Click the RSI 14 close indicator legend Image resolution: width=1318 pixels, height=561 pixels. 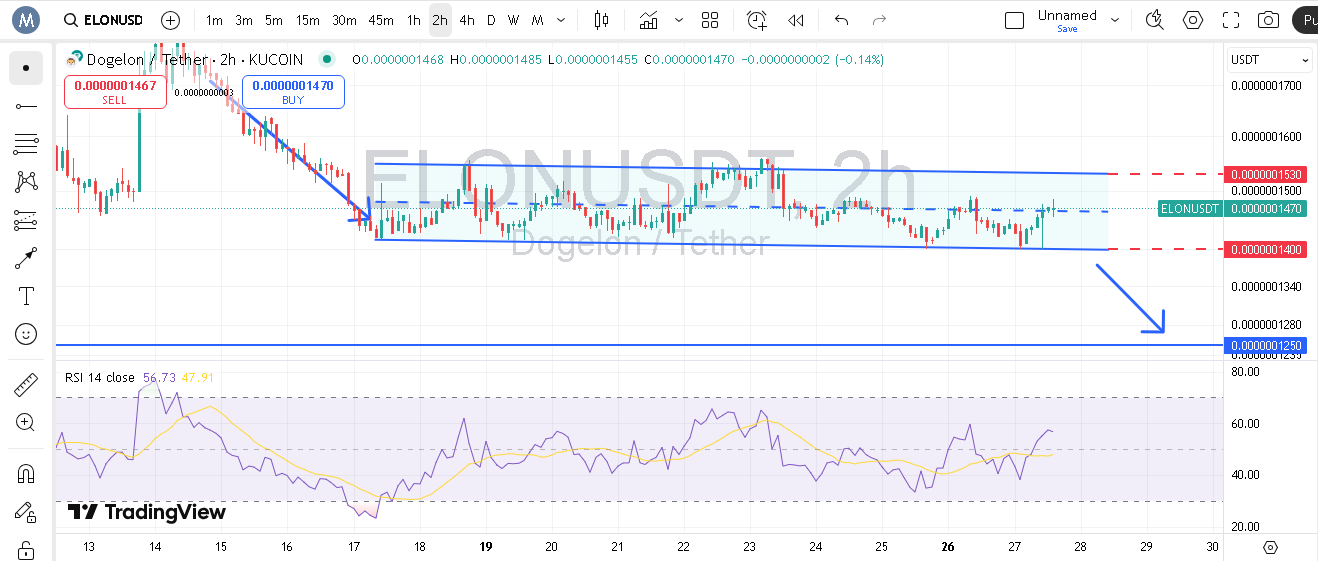click(x=100, y=377)
